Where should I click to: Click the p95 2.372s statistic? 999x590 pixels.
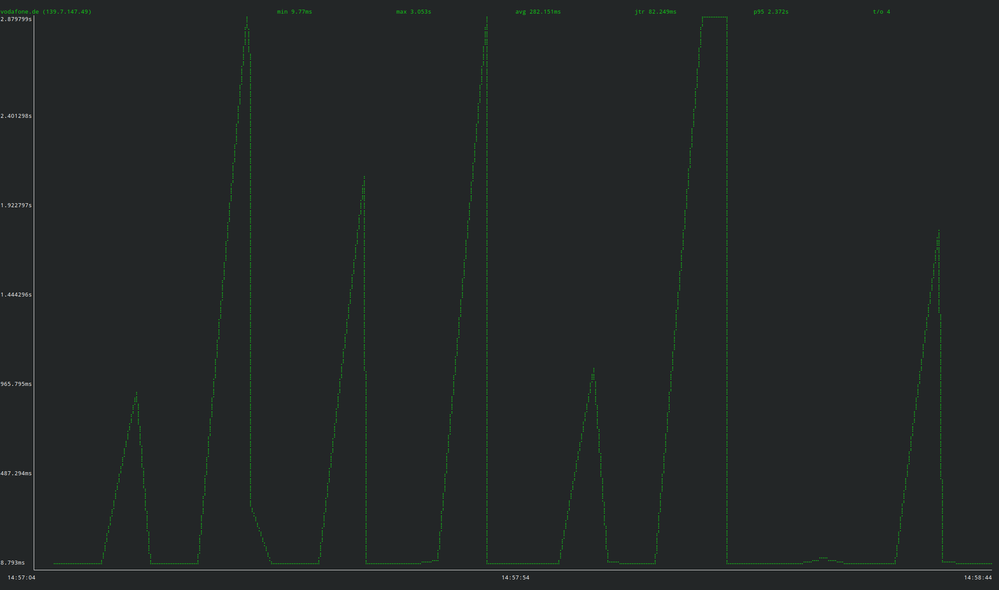[x=771, y=11]
